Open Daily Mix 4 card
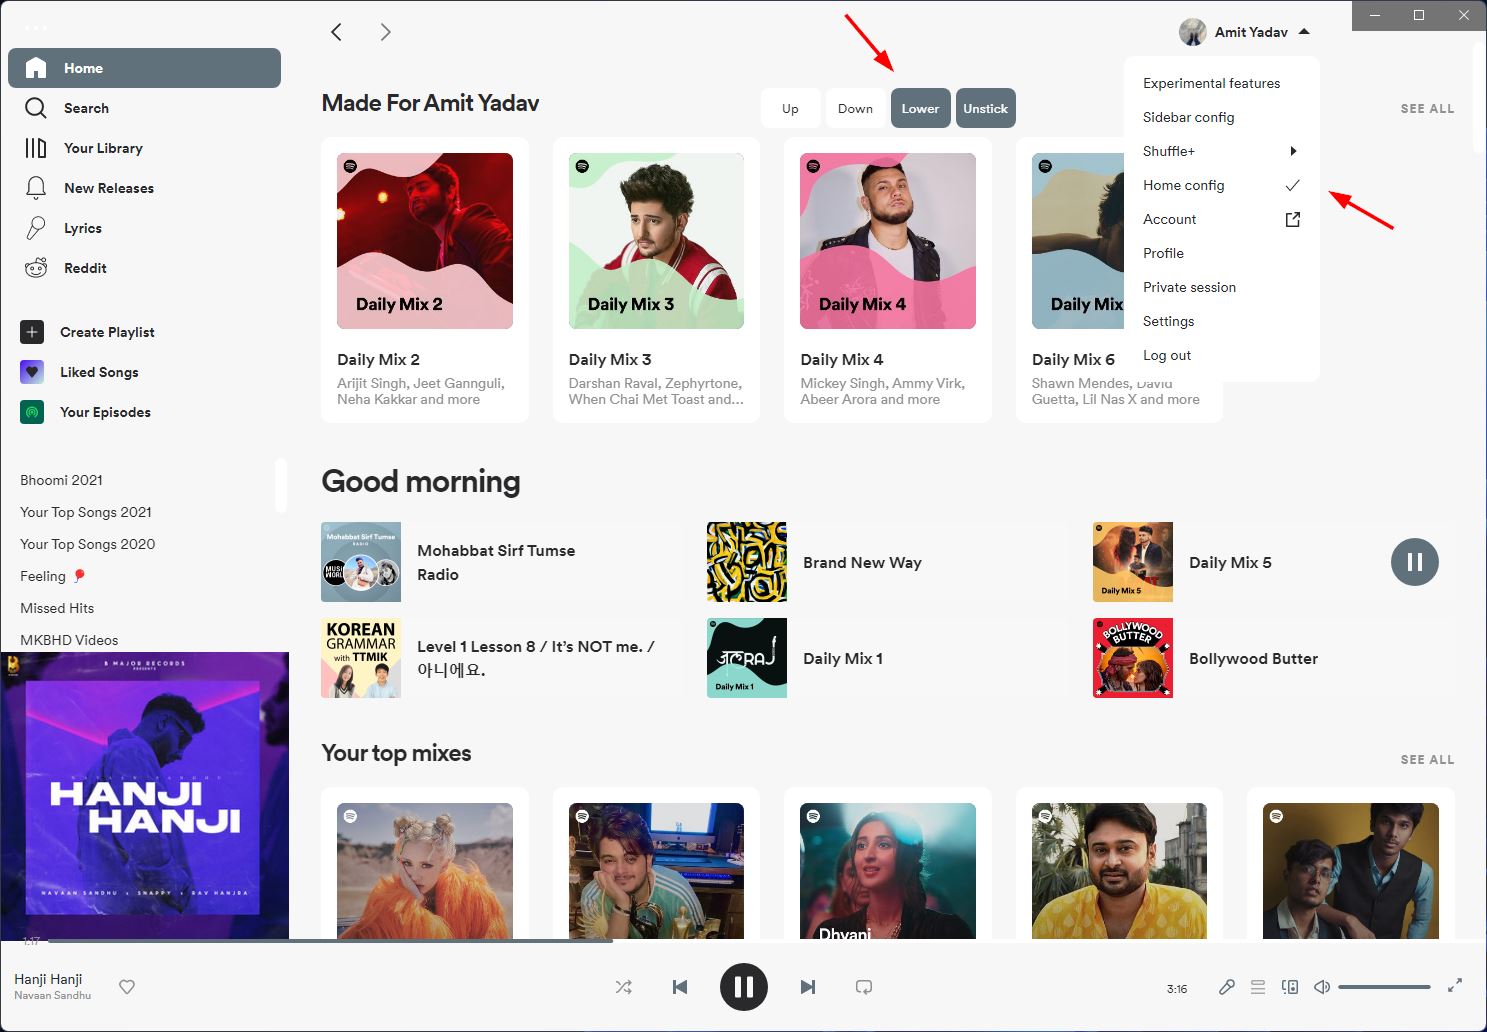This screenshot has width=1487, height=1032. point(888,280)
